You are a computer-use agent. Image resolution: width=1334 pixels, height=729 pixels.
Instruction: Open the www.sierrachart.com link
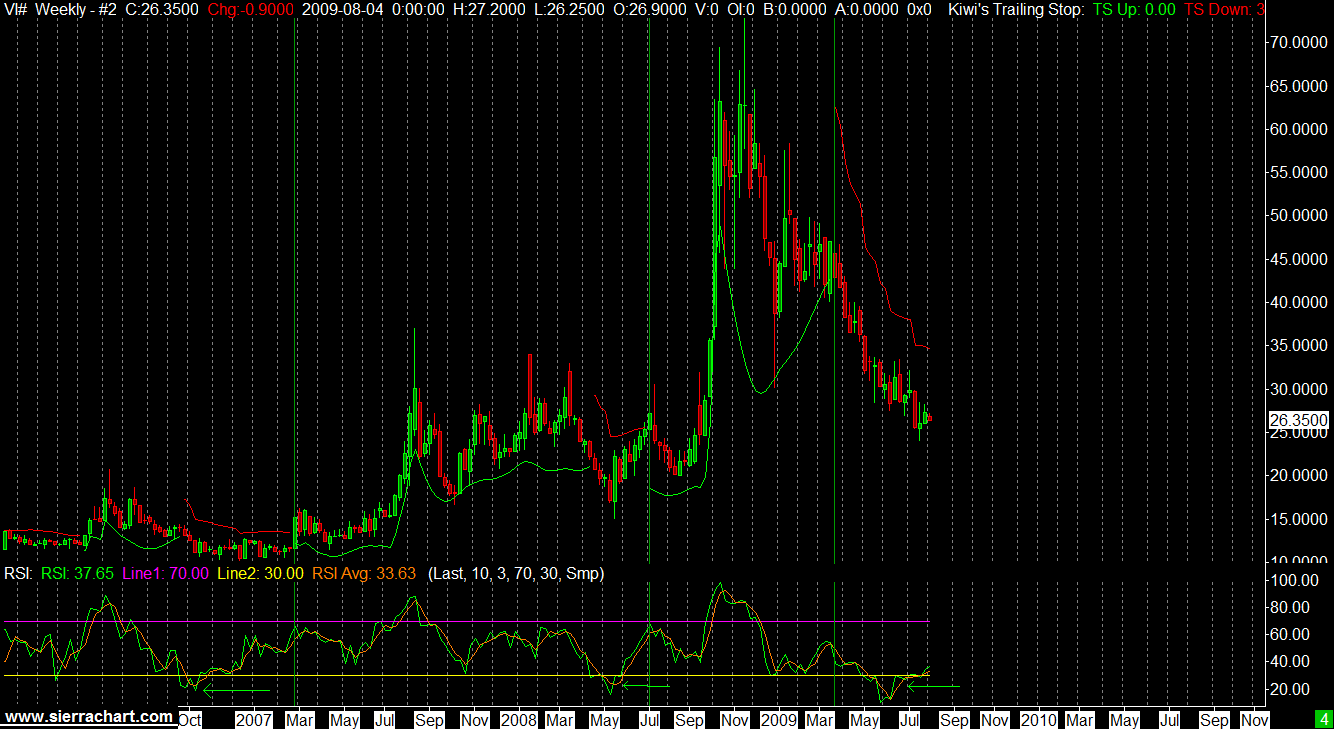tap(88, 717)
